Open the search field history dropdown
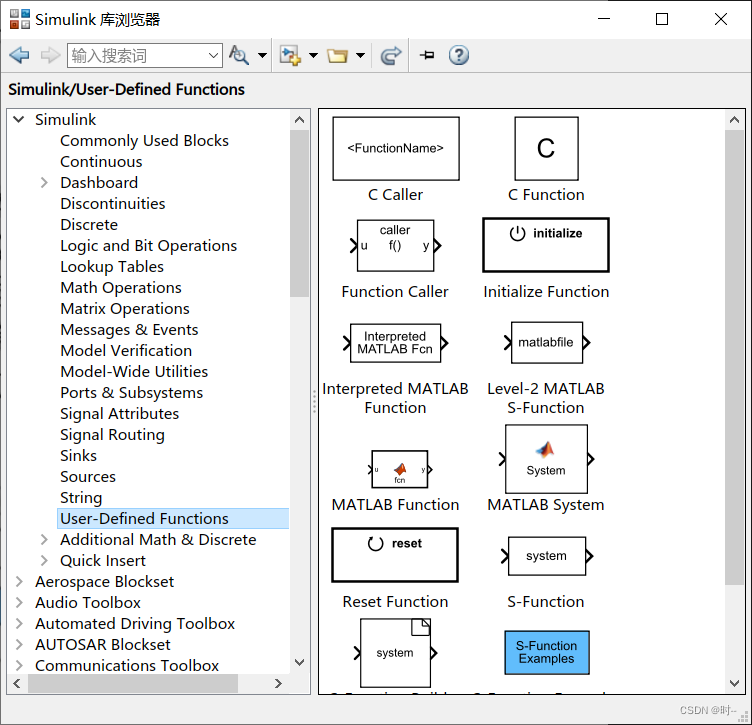 214,56
